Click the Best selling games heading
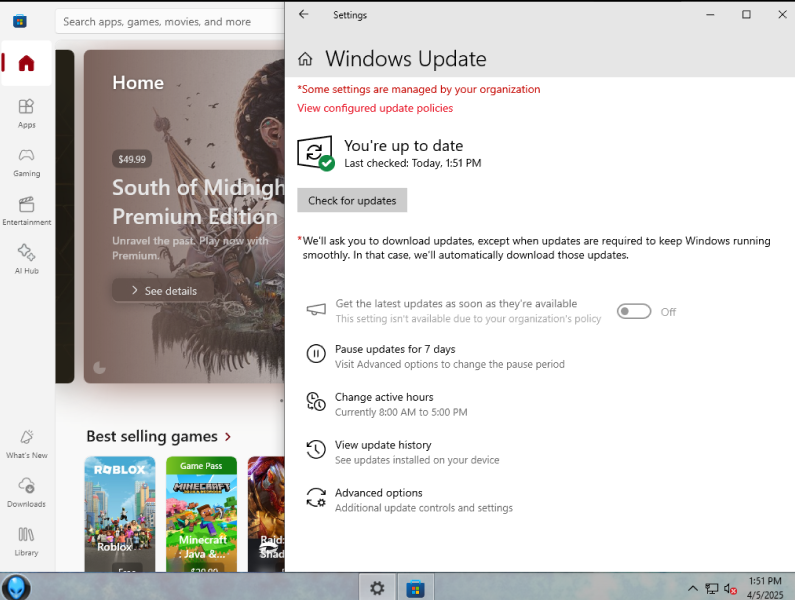Image resolution: width=795 pixels, height=600 pixels. point(152,437)
